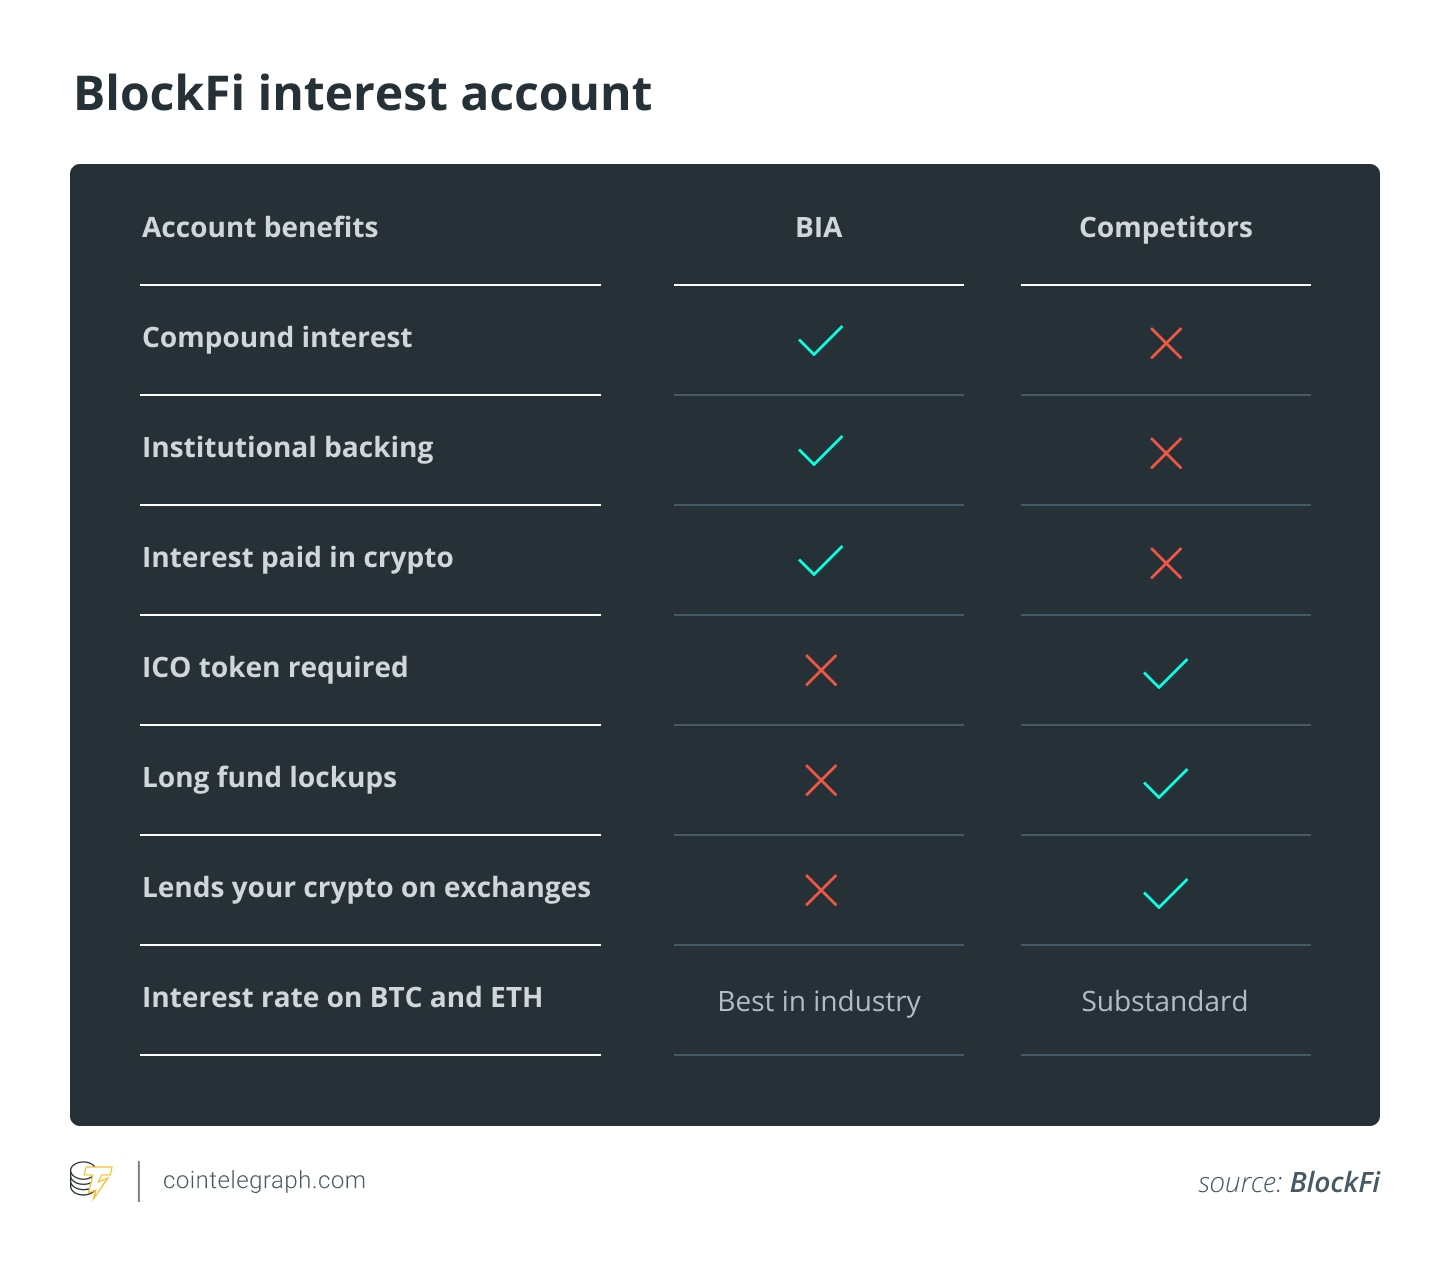
Task: Open the cointelegraph.com link
Action: tap(264, 1180)
